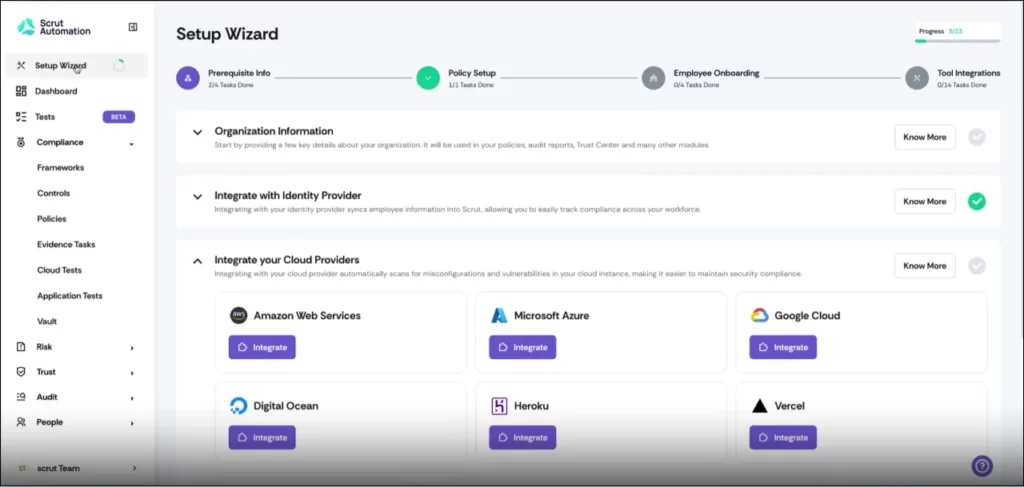Open the scrut Team account arrow

click(135, 469)
